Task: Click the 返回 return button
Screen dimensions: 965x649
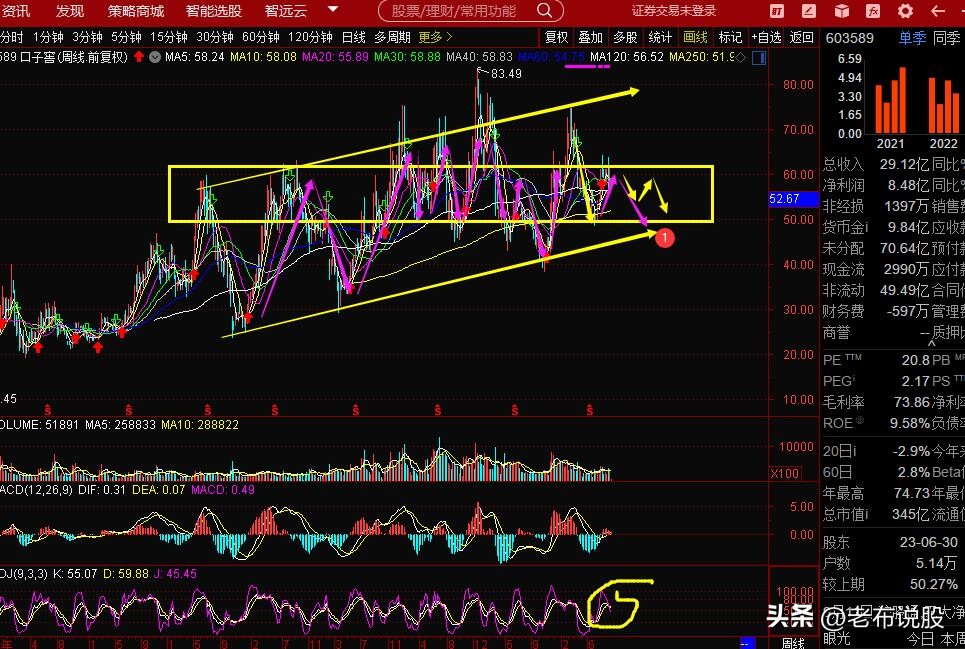Action: (801, 38)
